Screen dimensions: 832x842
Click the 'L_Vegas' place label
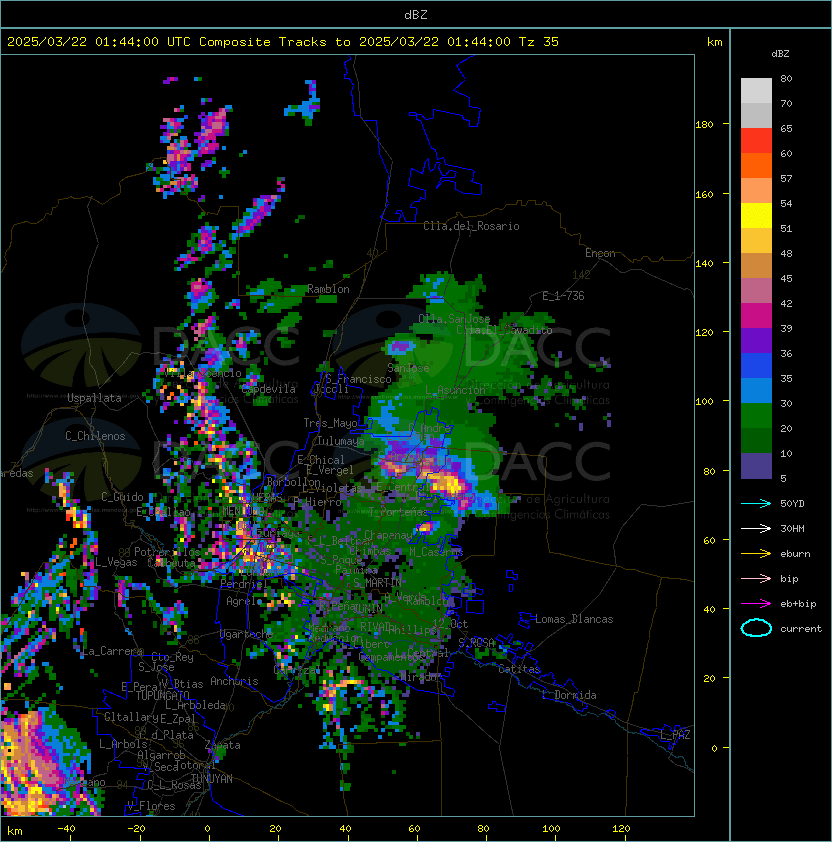point(115,562)
